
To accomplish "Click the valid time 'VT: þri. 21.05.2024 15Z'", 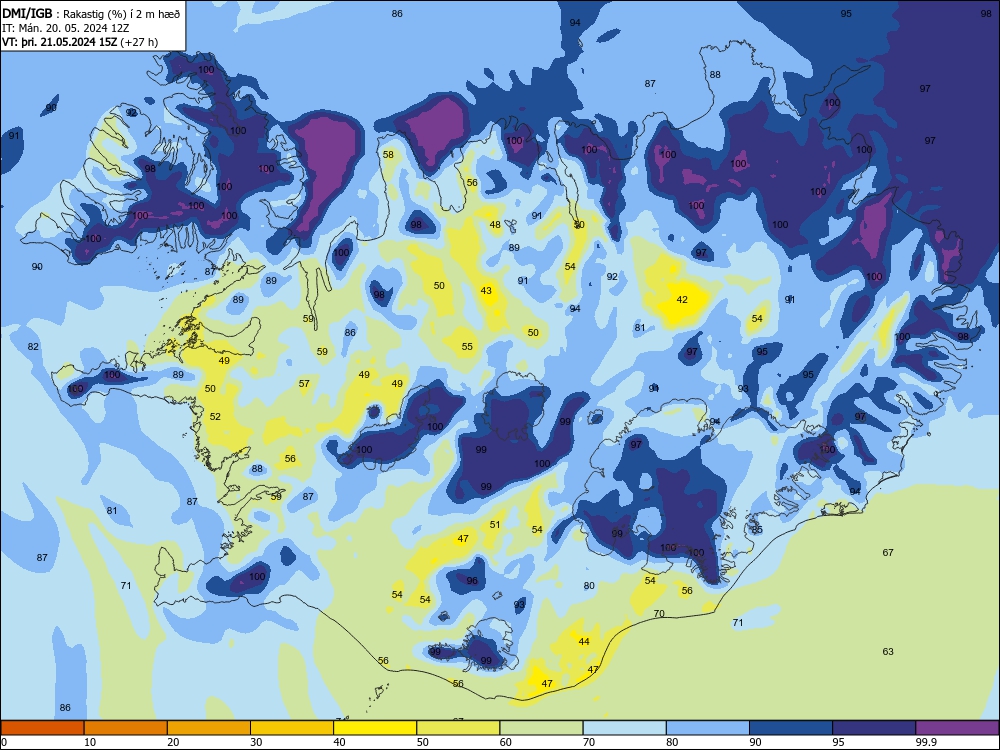I will point(60,42).
